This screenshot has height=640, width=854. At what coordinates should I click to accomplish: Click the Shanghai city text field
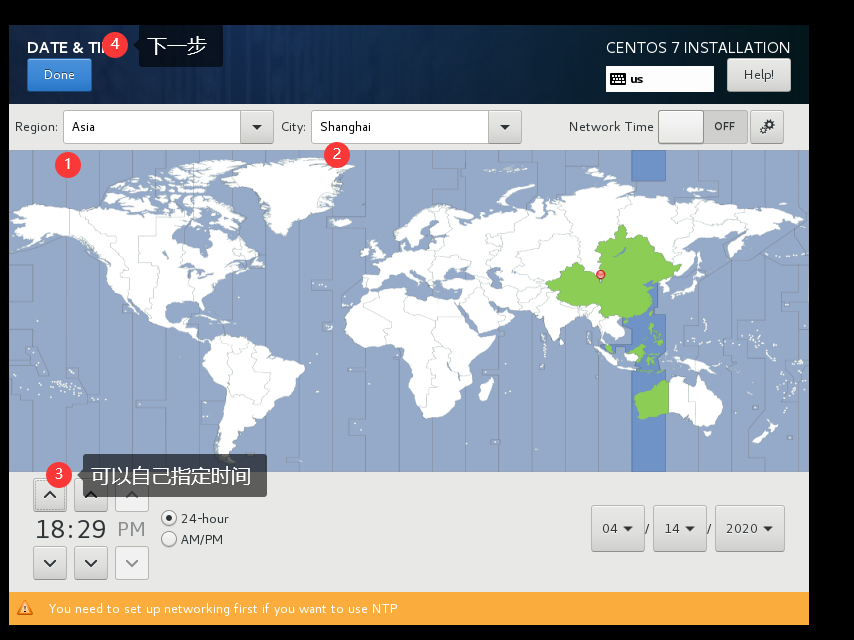click(x=400, y=127)
